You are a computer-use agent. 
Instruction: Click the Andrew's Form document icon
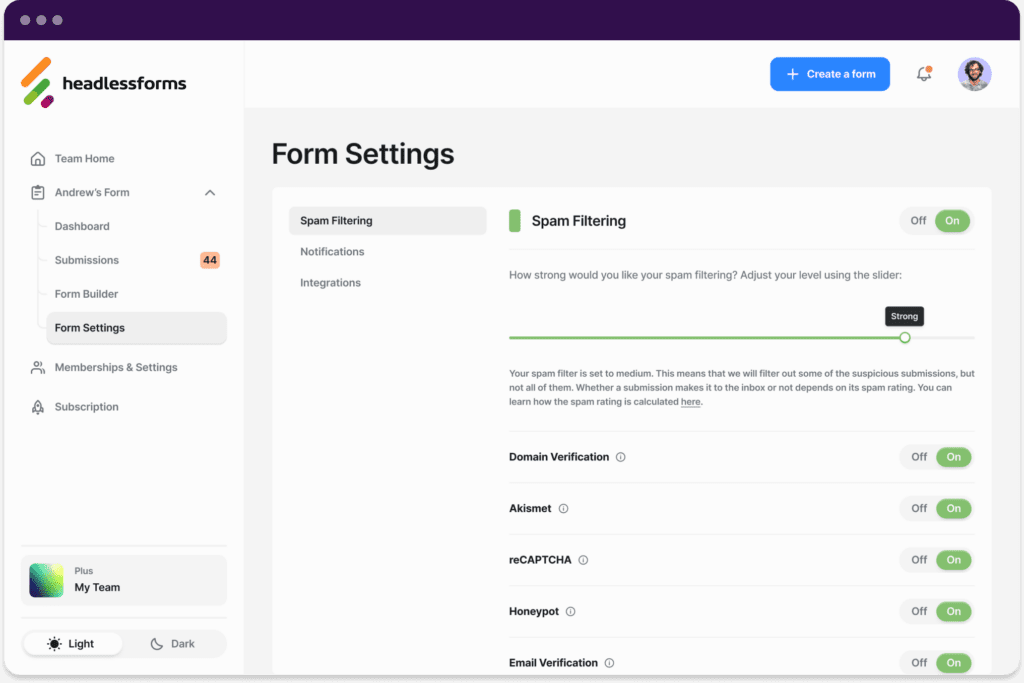[x=37, y=192]
